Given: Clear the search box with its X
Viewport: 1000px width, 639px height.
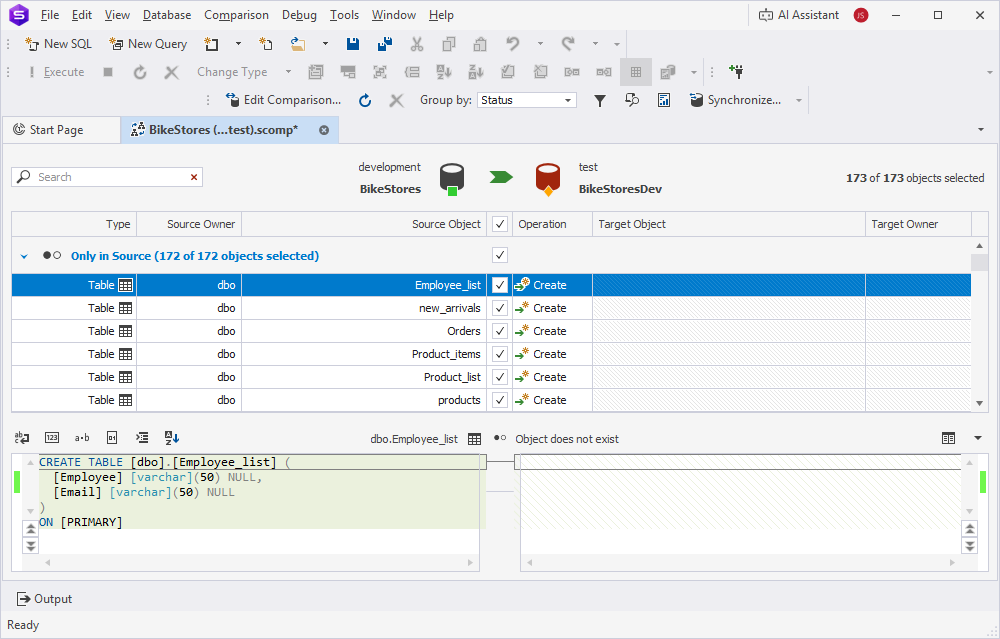Looking at the screenshot, I should click(193, 176).
